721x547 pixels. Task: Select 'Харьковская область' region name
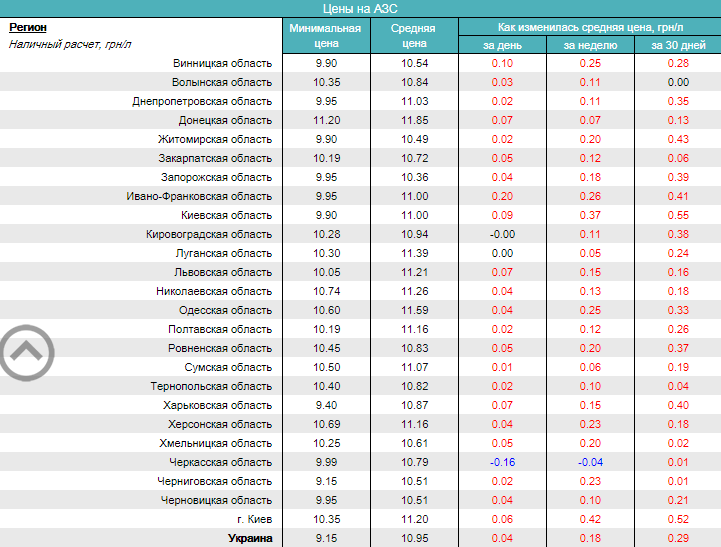(217, 405)
